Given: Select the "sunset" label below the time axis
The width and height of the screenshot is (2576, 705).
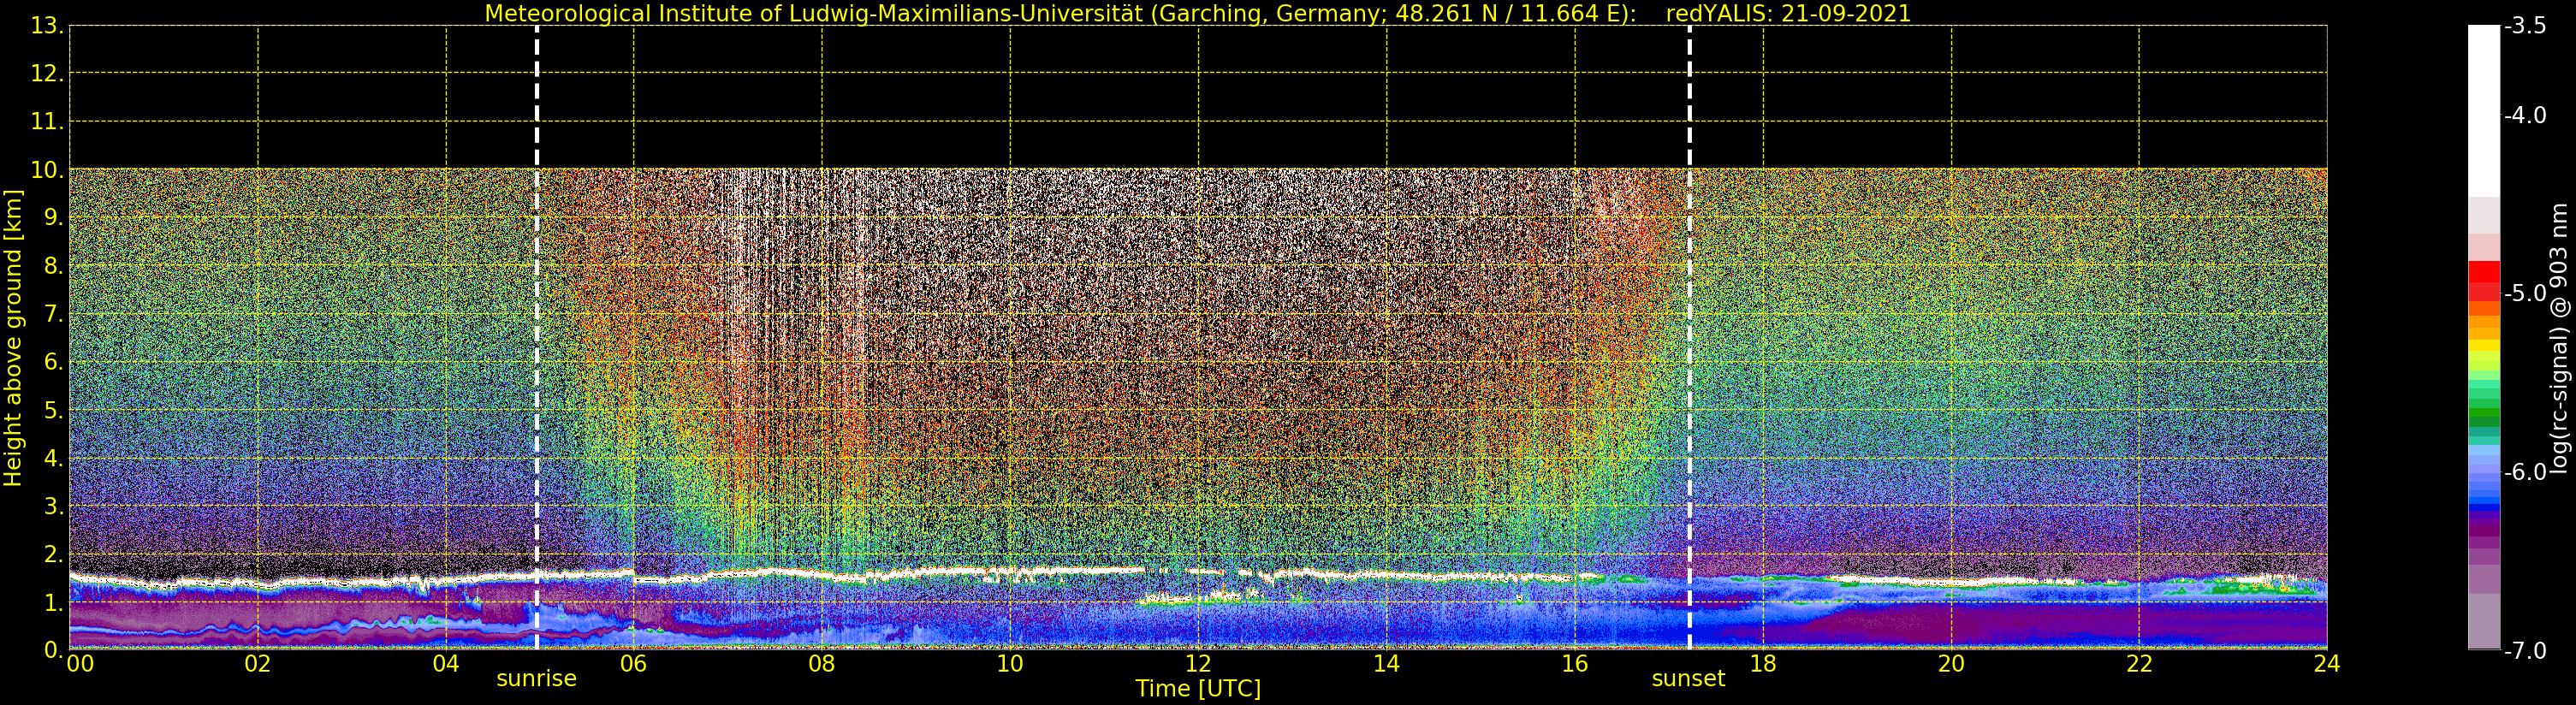Looking at the screenshot, I should (1689, 679).
